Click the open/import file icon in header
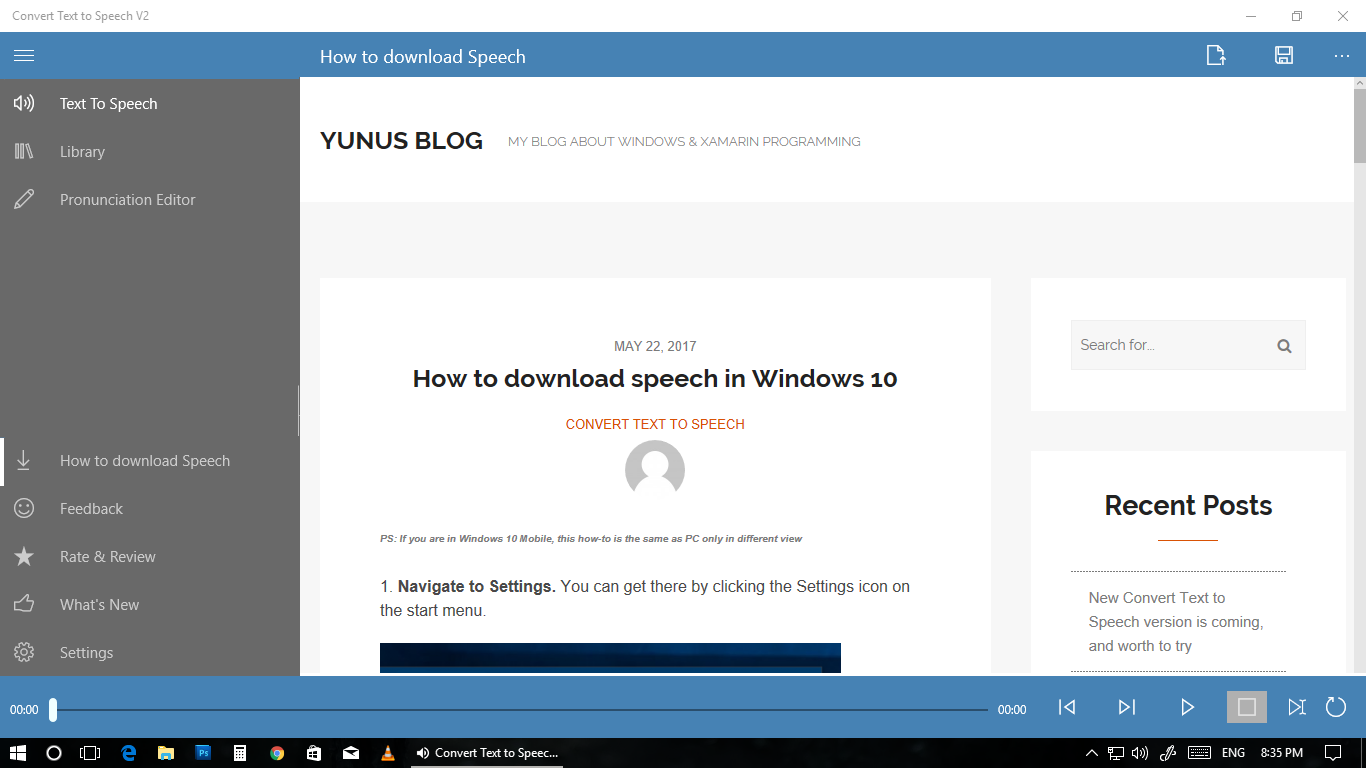The height and width of the screenshot is (768, 1366). click(x=1216, y=56)
